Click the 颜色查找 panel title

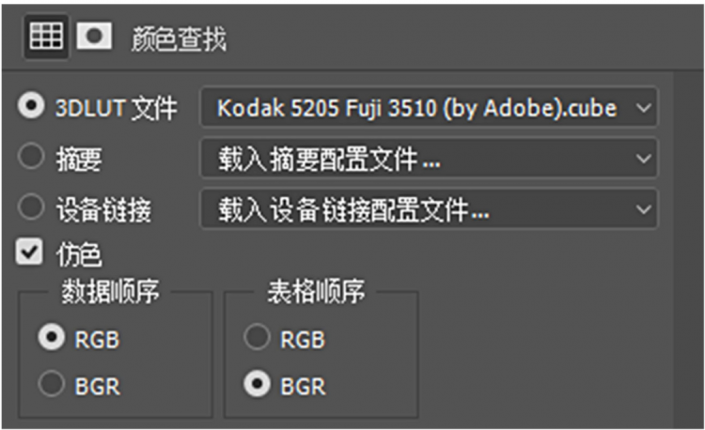tap(179, 39)
